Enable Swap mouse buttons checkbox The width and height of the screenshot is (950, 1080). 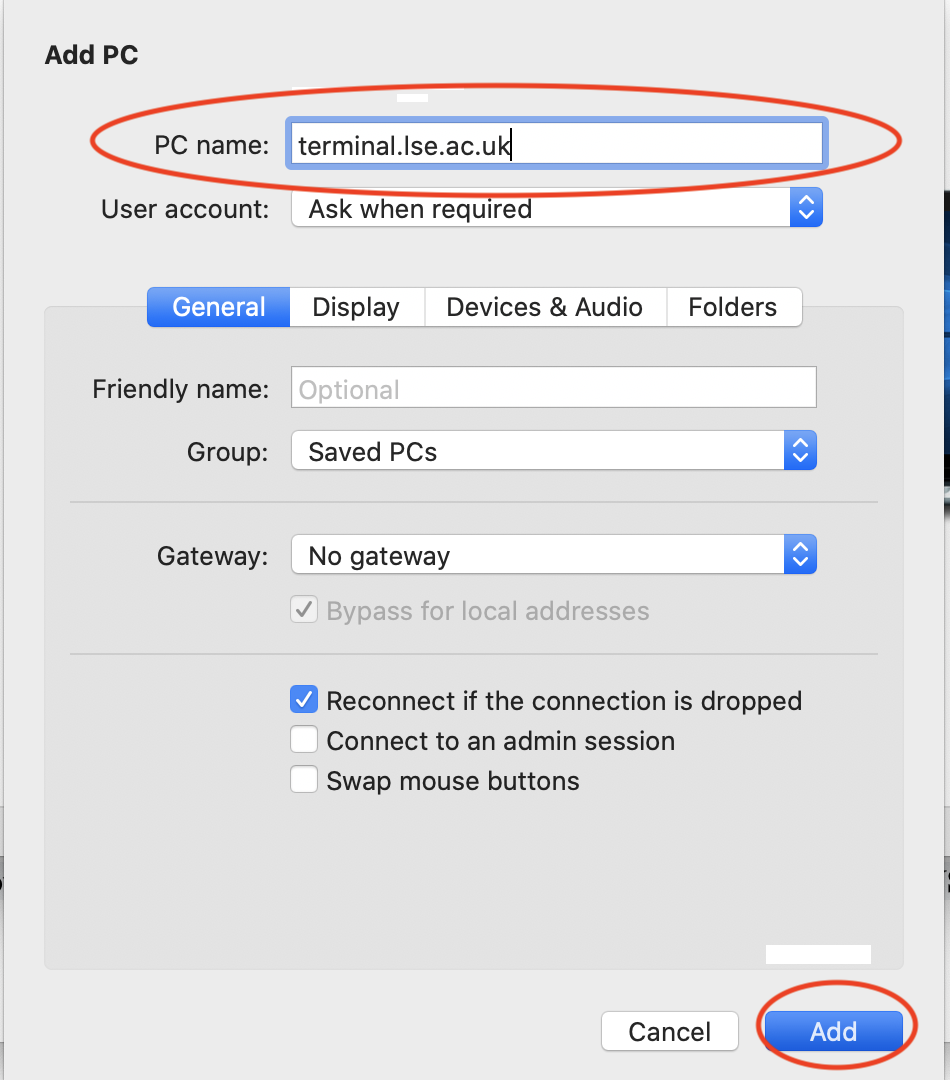304,780
